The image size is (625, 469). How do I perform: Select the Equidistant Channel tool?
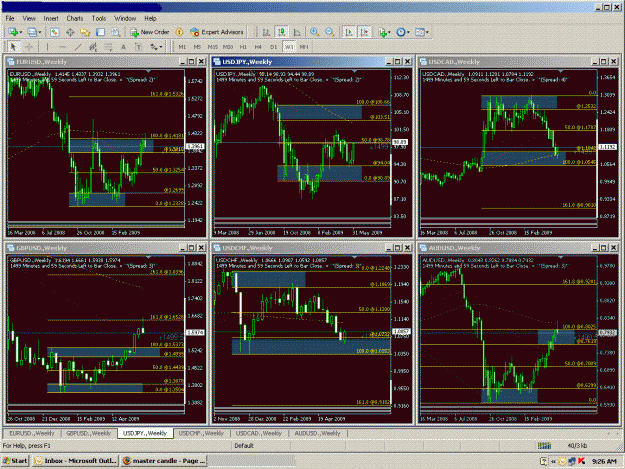pos(93,47)
